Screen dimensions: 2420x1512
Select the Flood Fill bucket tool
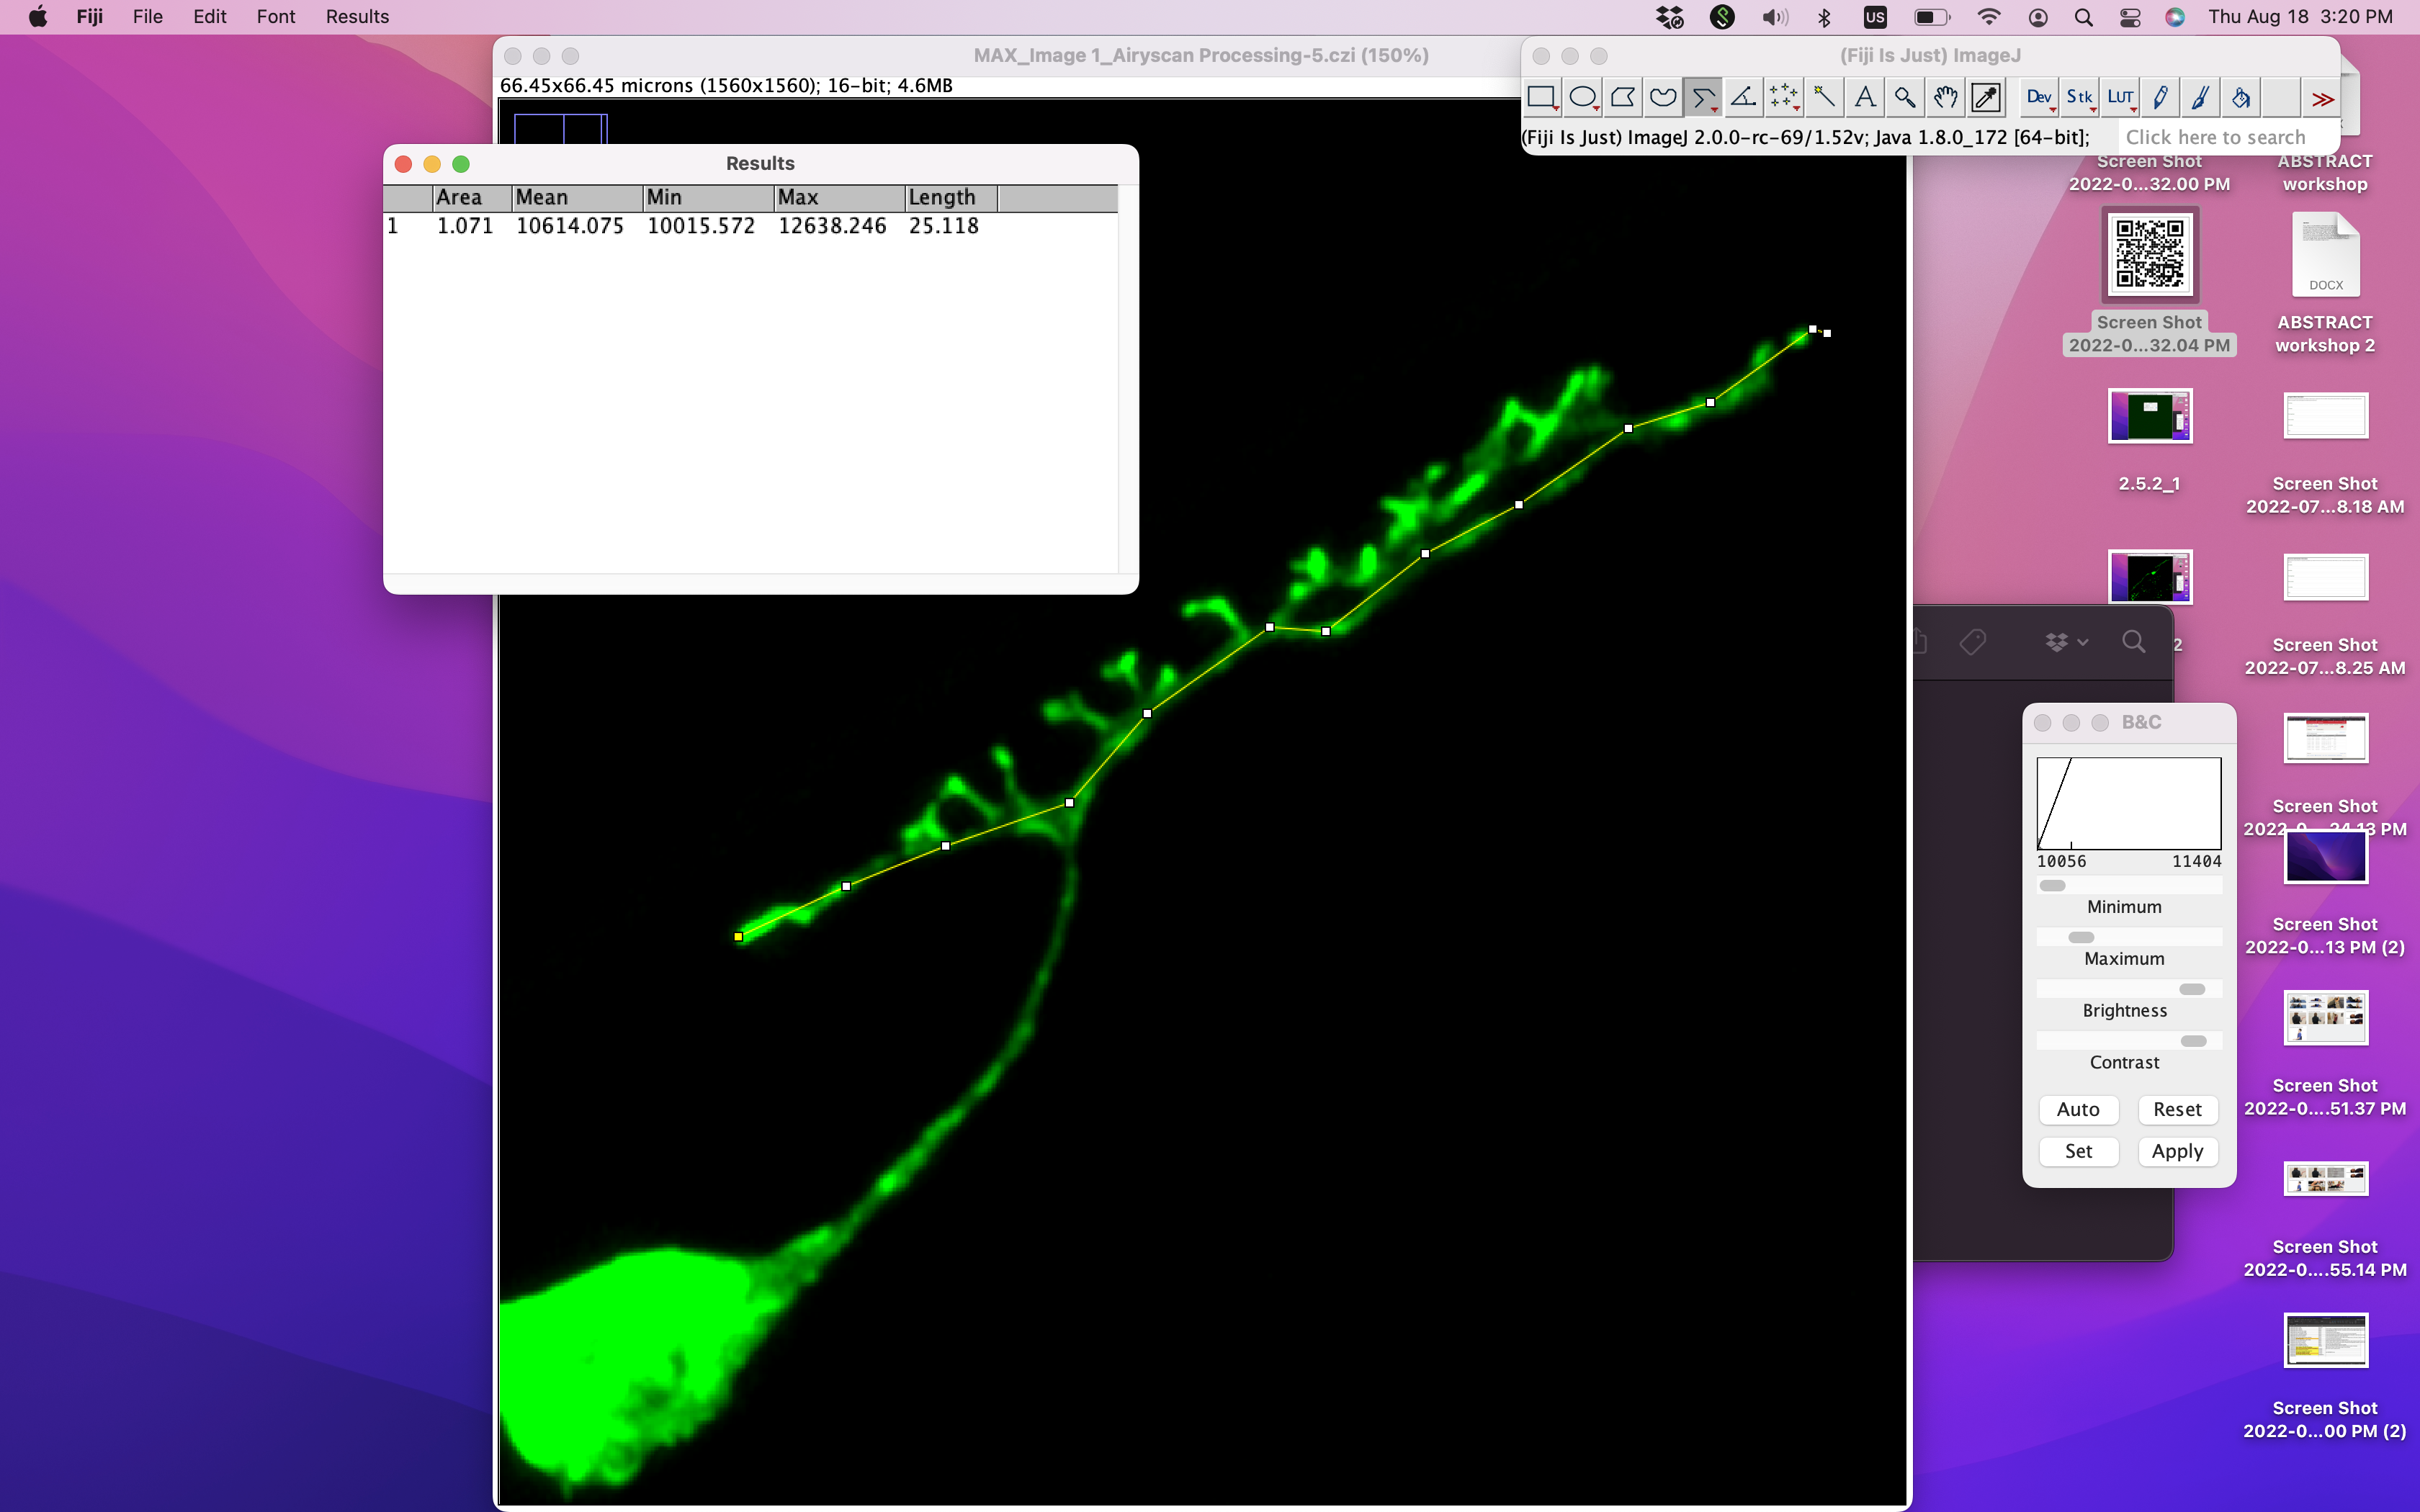[2241, 97]
